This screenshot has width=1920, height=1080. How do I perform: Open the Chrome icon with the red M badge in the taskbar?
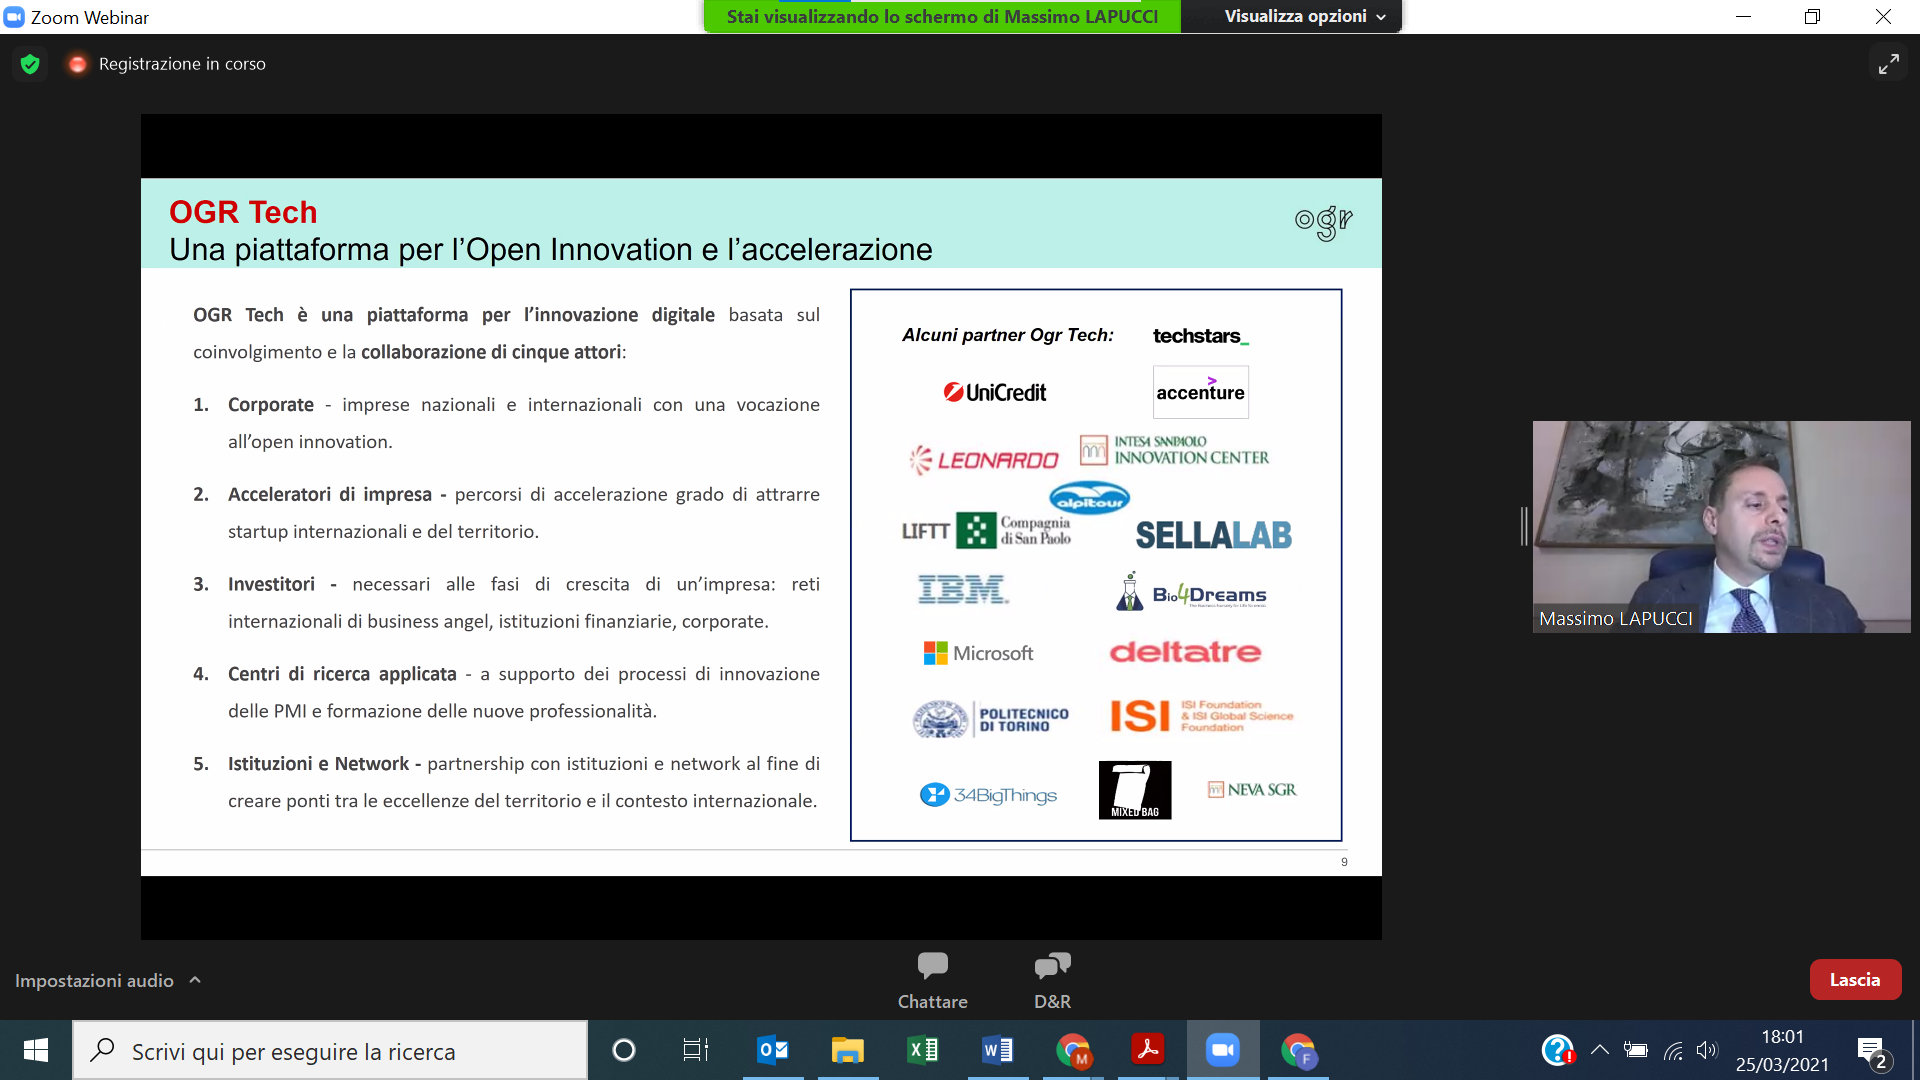coord(1073,1050)
